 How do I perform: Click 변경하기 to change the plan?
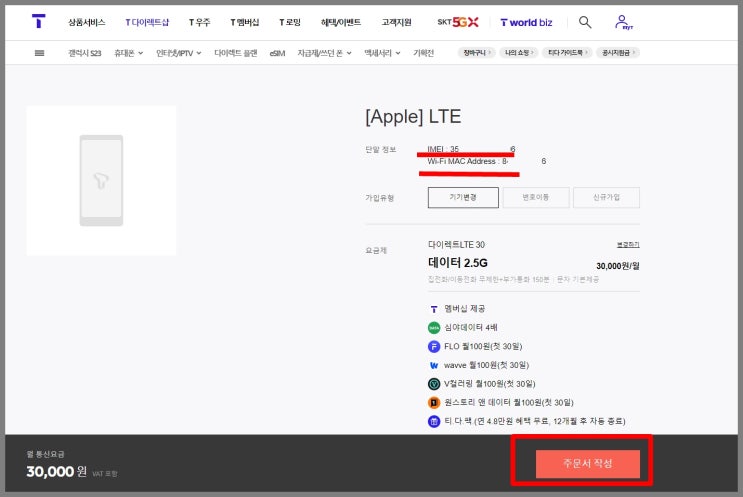click(x=628, y=244)
